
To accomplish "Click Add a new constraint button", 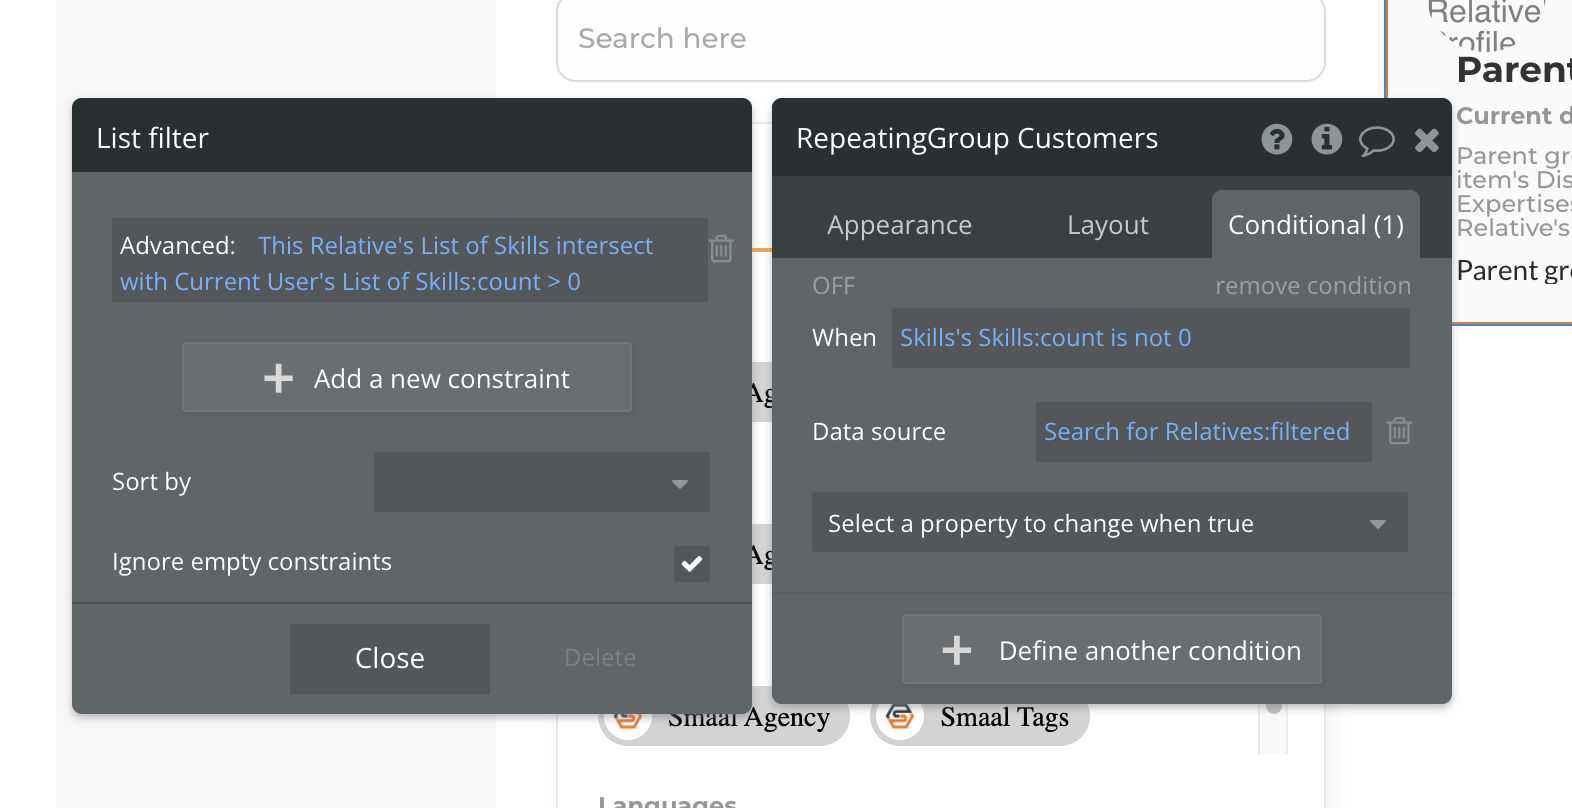I will [x=407, y=378].
